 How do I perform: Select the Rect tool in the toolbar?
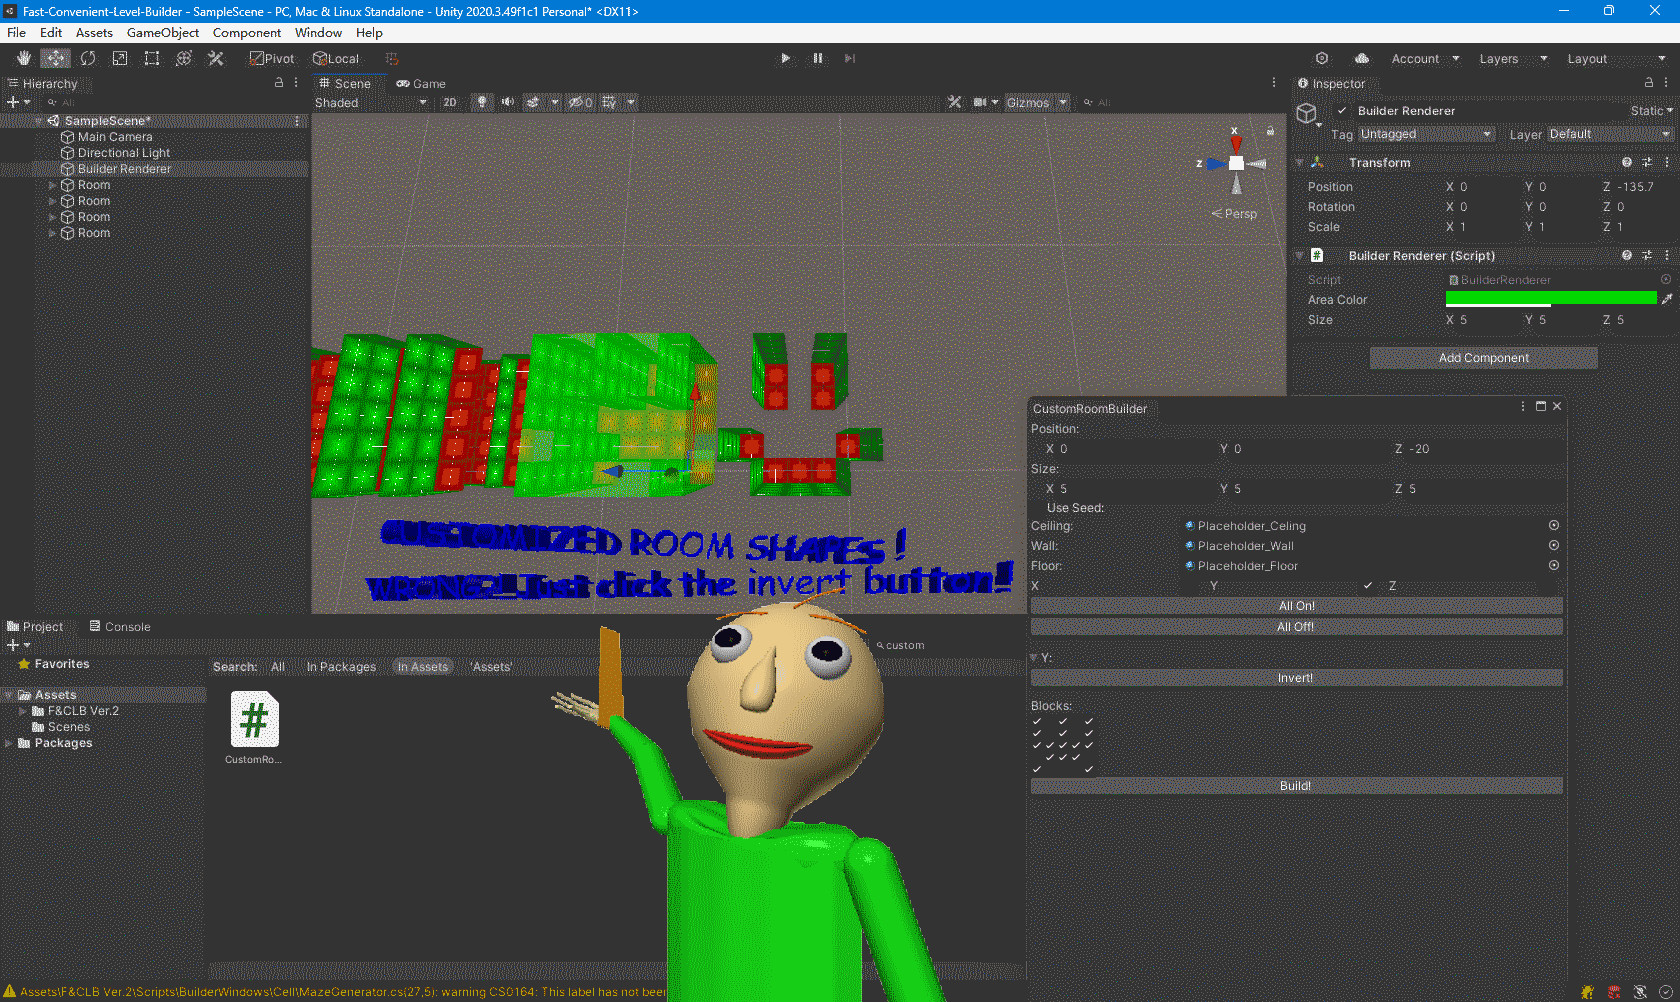pyautogui.click(x=152, y=58)
